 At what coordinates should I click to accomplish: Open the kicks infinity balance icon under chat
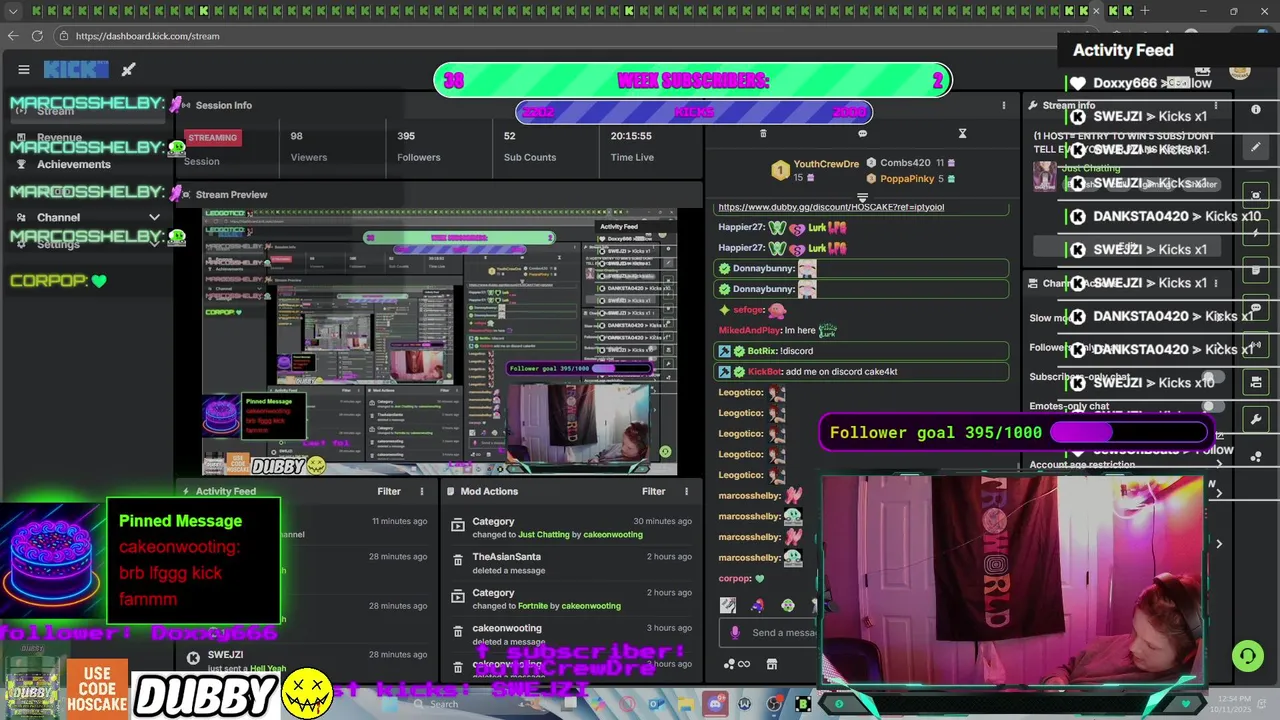pos(736,664)
